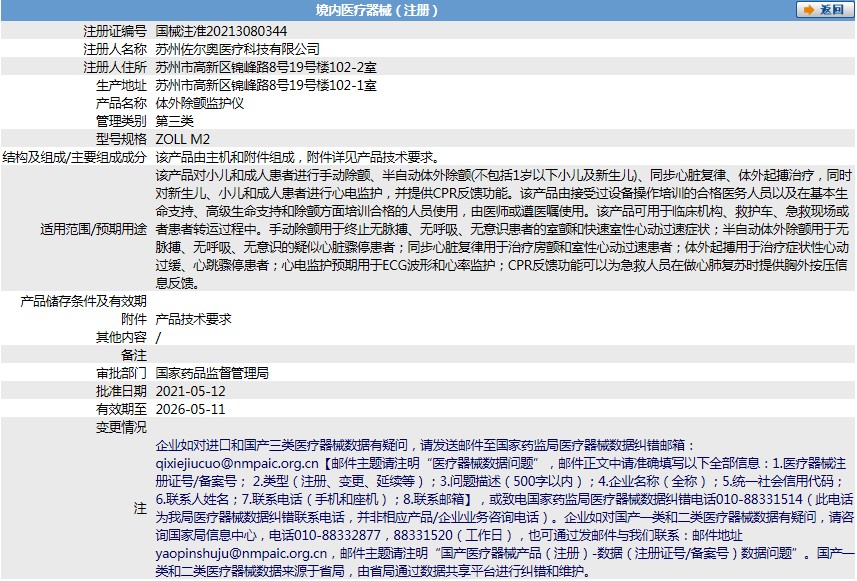
Task: Click the label 适用范围/预期用途
Action: click(x=93, y=229)
